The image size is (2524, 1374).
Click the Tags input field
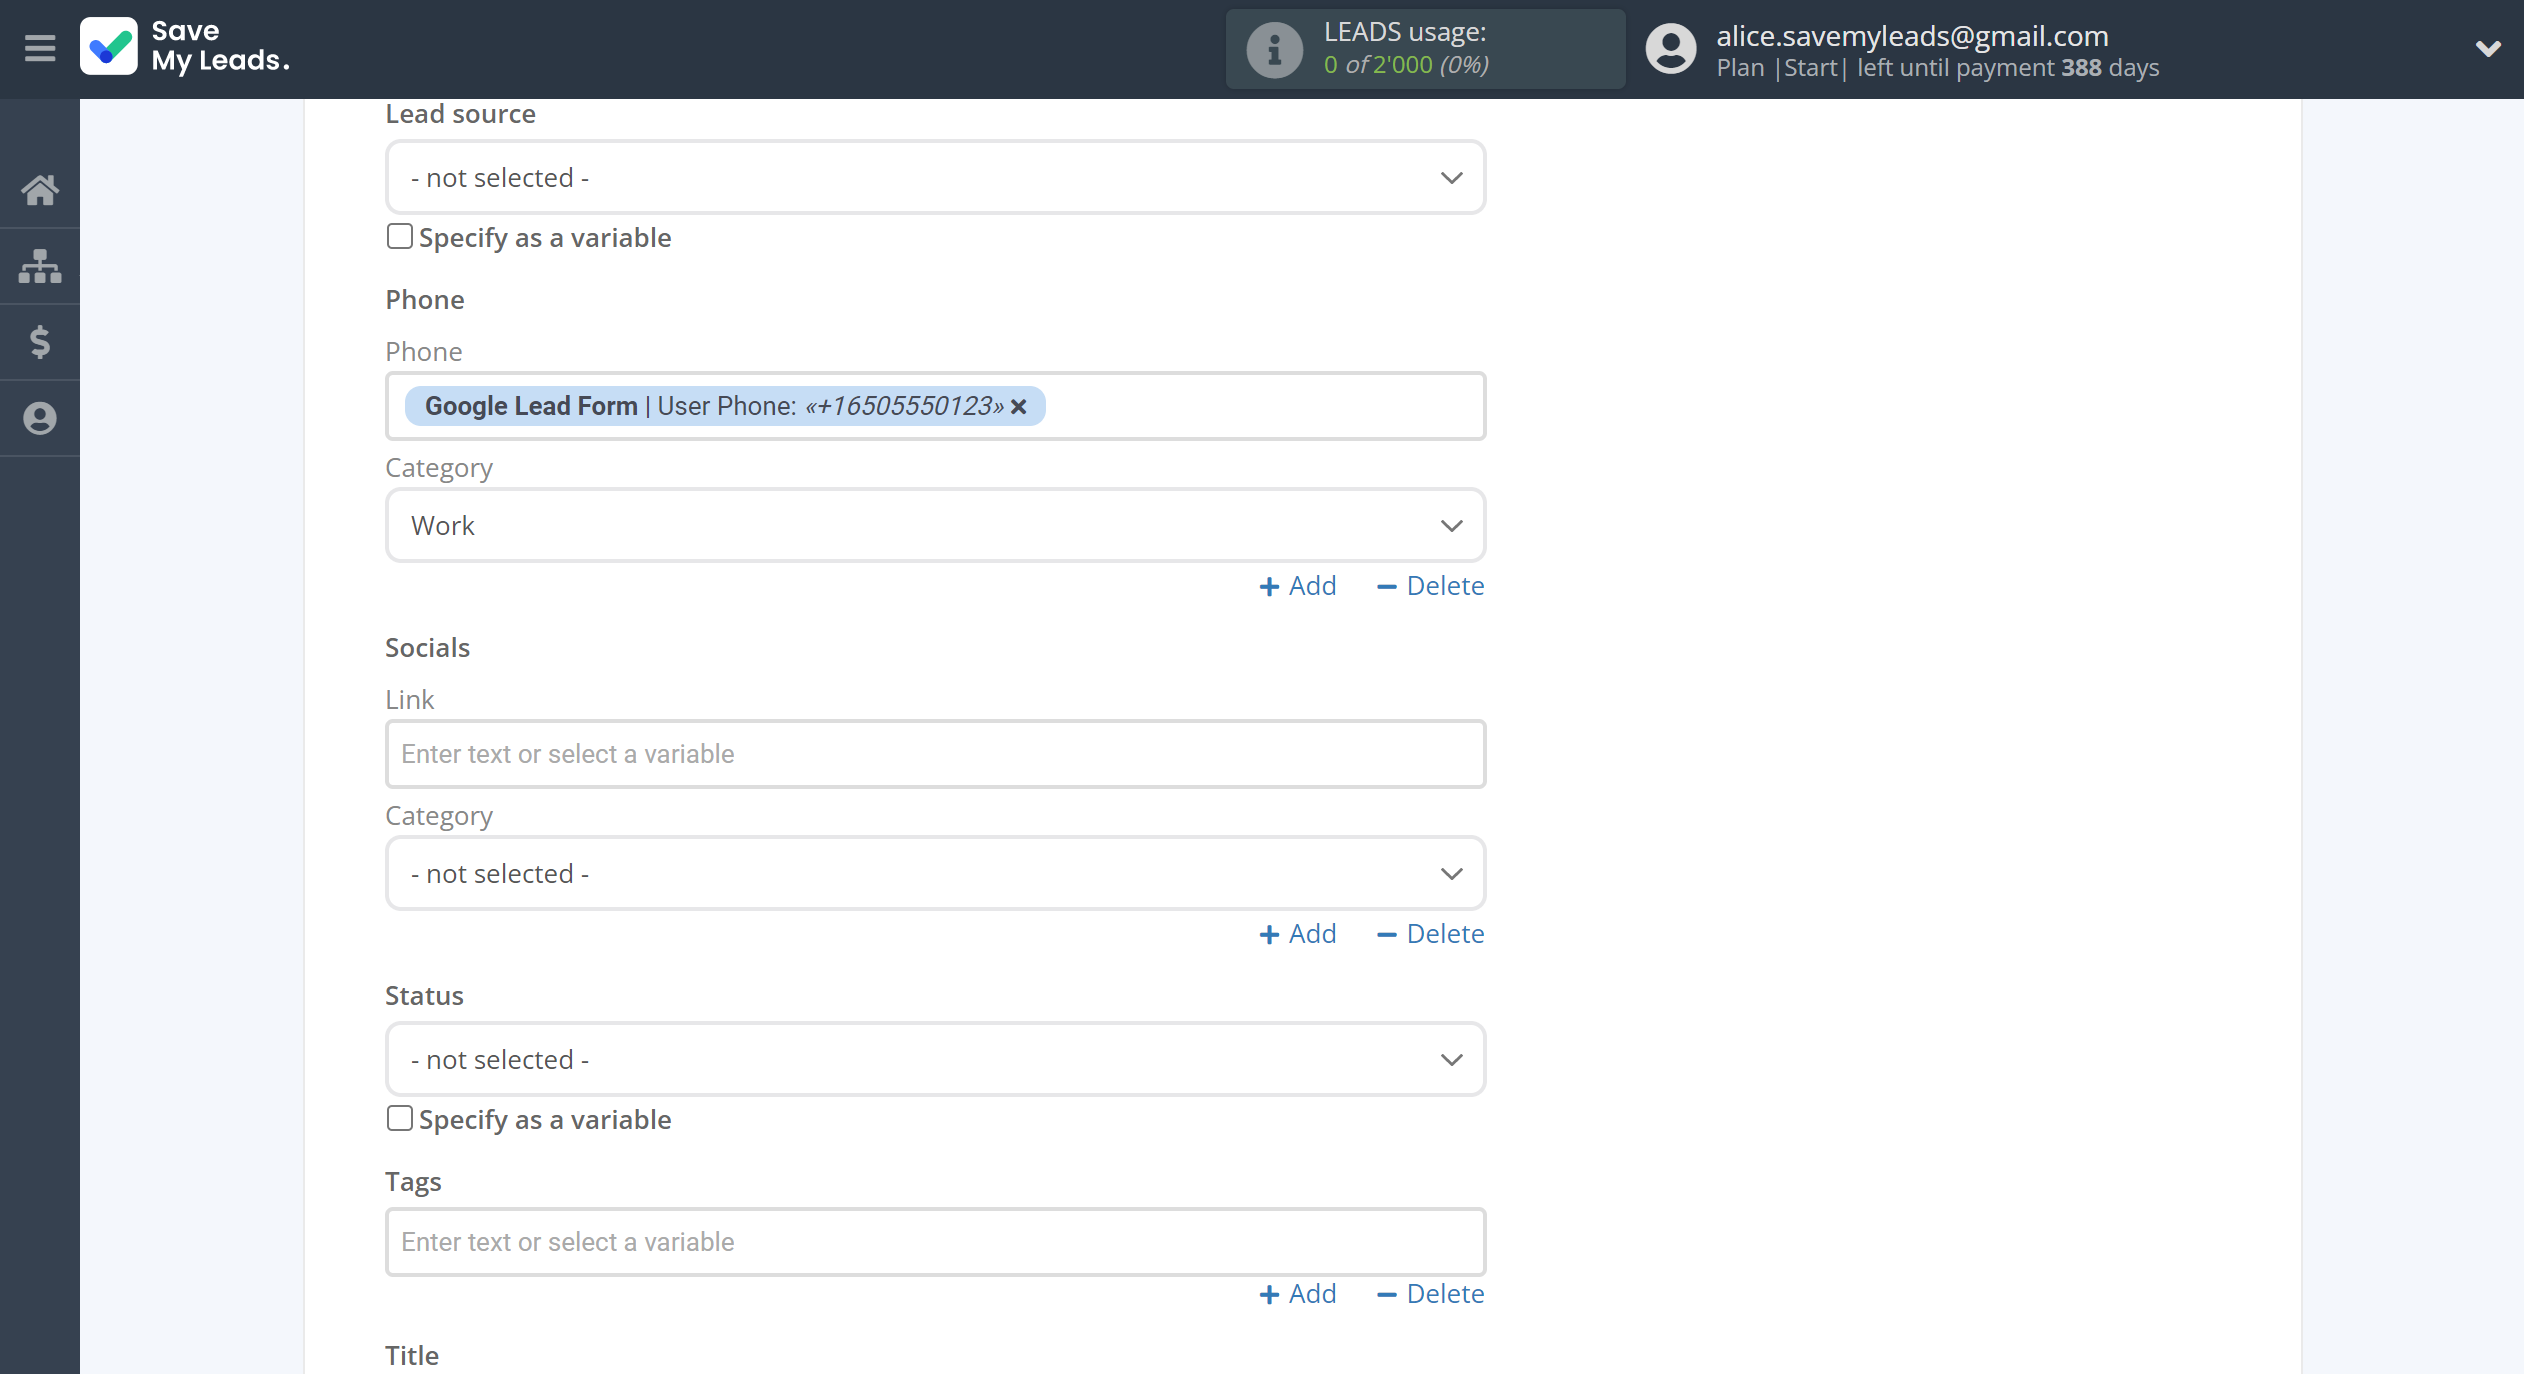point(936,1242)
